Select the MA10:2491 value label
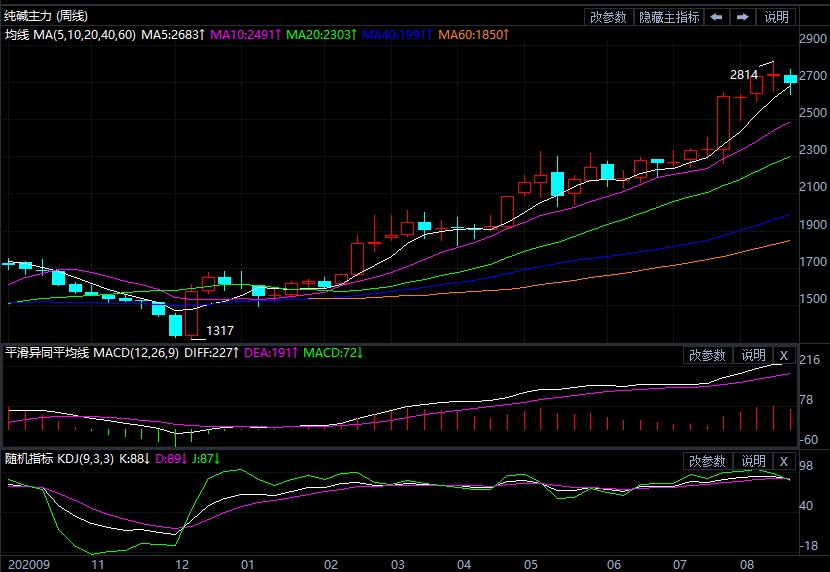The height and width of the screenshot is (572, 830). click(x=245, y=35)
